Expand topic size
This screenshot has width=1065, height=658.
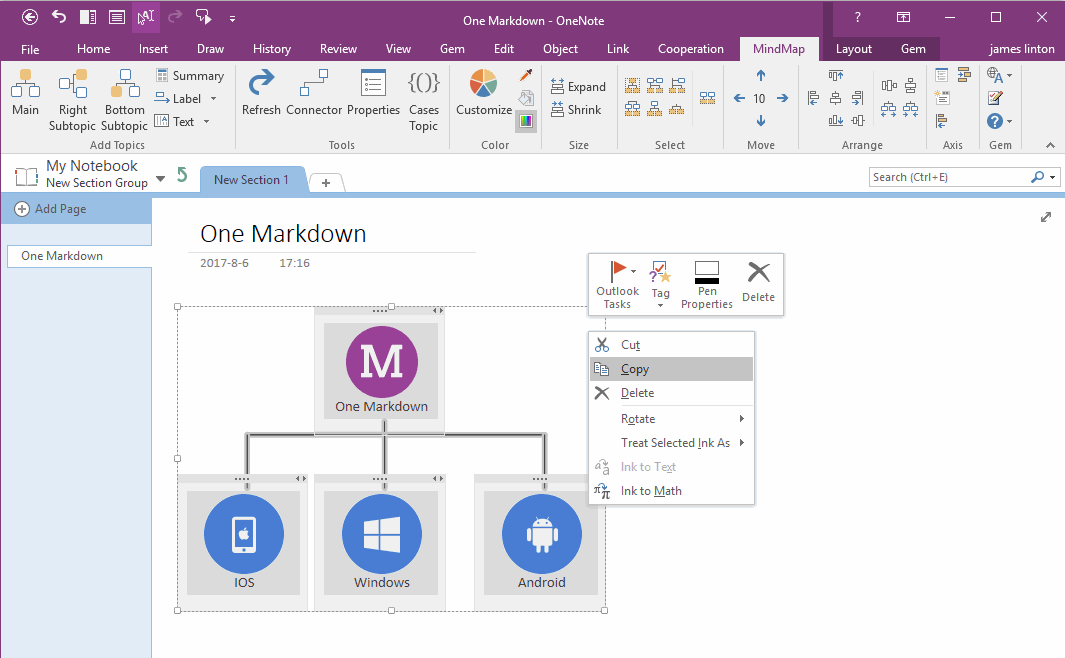pos(578,86)
